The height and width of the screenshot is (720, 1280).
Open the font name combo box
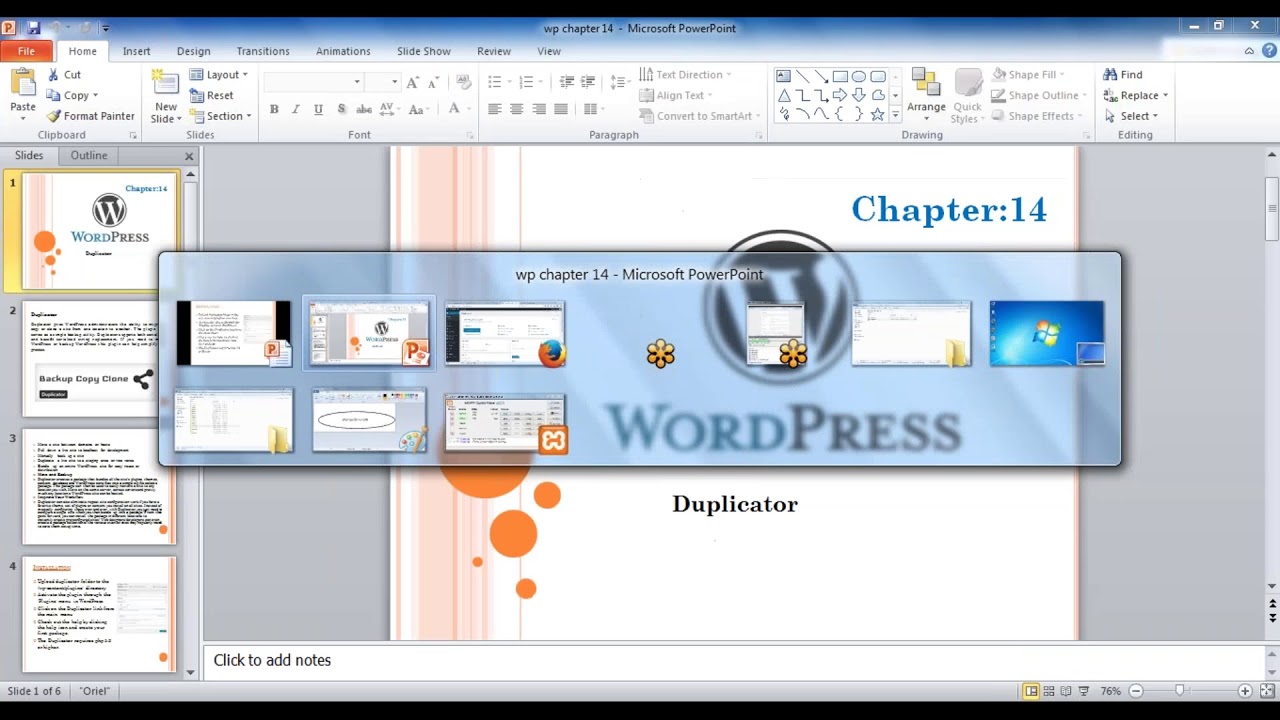[x=314, y=82]
